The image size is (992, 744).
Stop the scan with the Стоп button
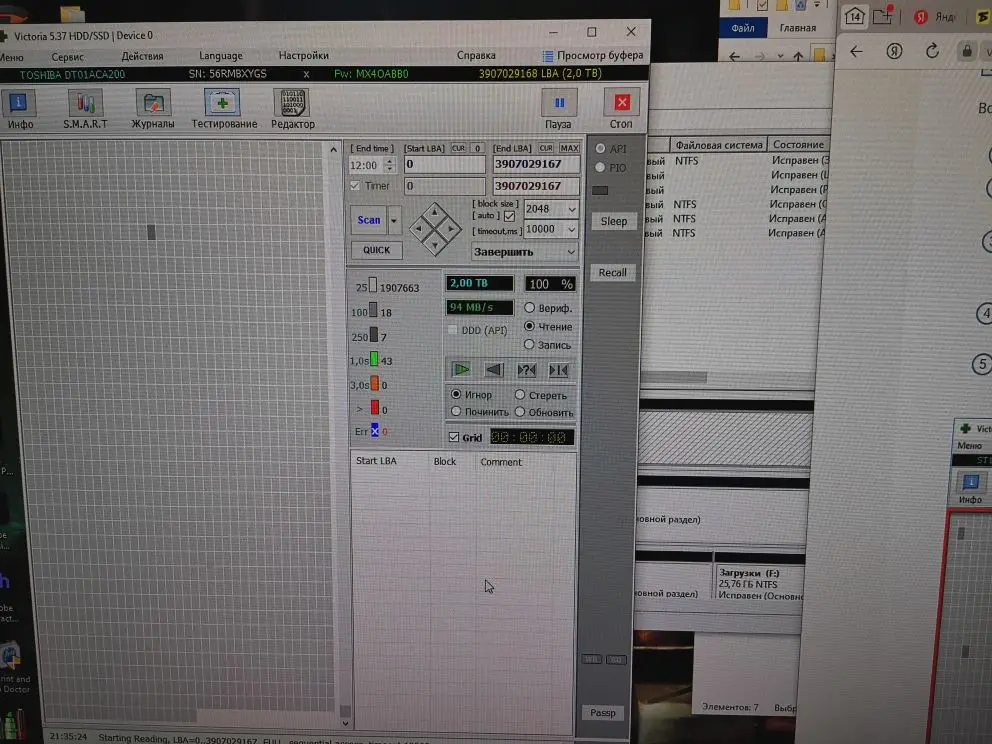(621, 109)
